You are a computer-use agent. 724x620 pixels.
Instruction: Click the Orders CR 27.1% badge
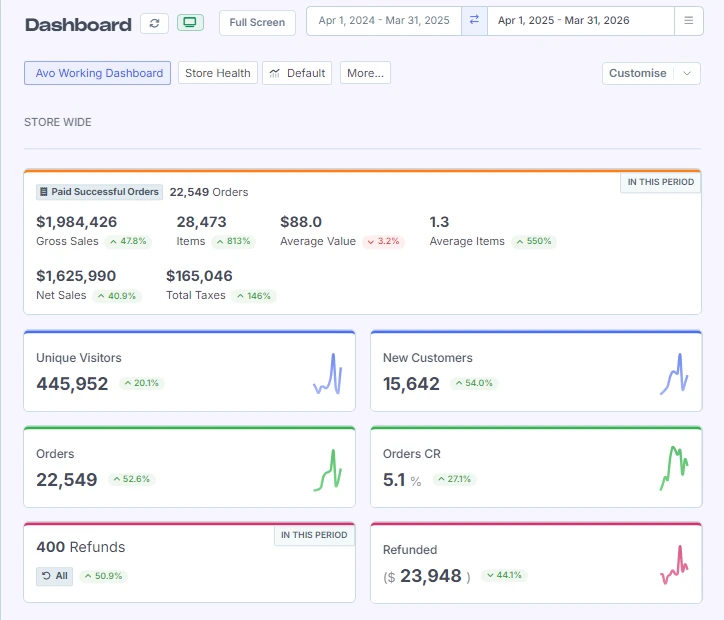click(455, 479)
